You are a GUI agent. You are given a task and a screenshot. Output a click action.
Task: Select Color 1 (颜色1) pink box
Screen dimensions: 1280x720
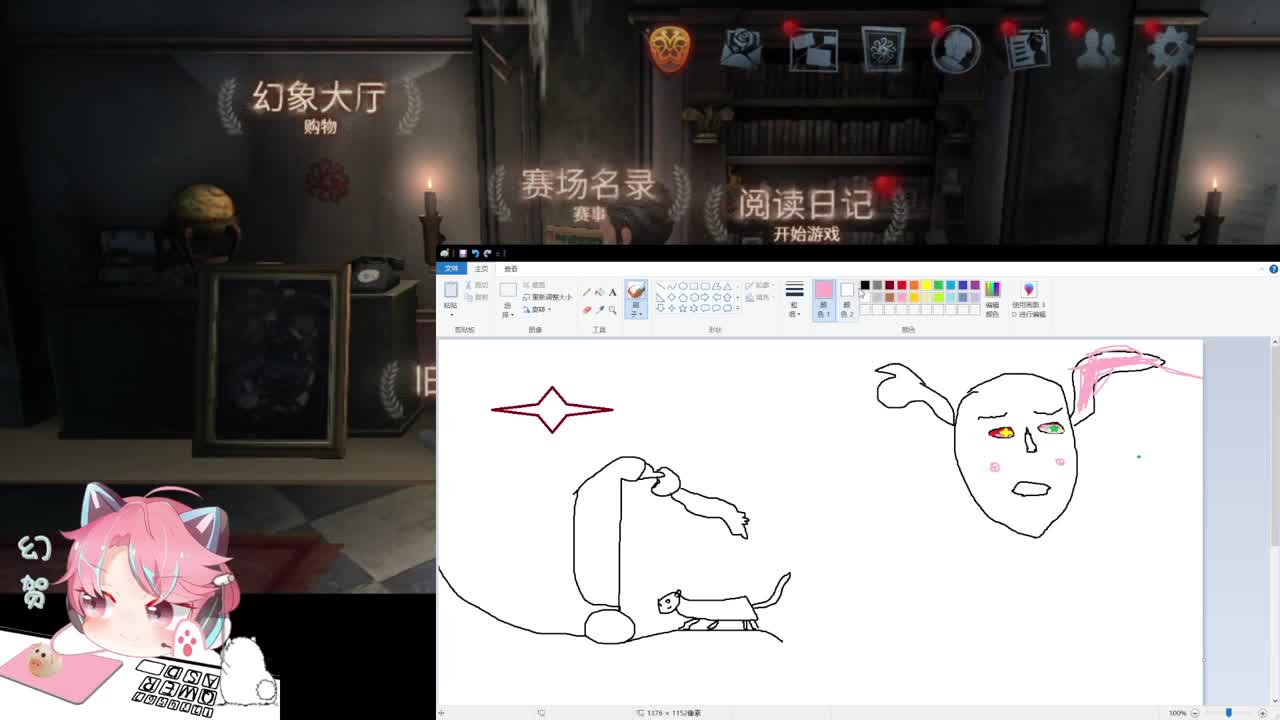pos(823,299)
